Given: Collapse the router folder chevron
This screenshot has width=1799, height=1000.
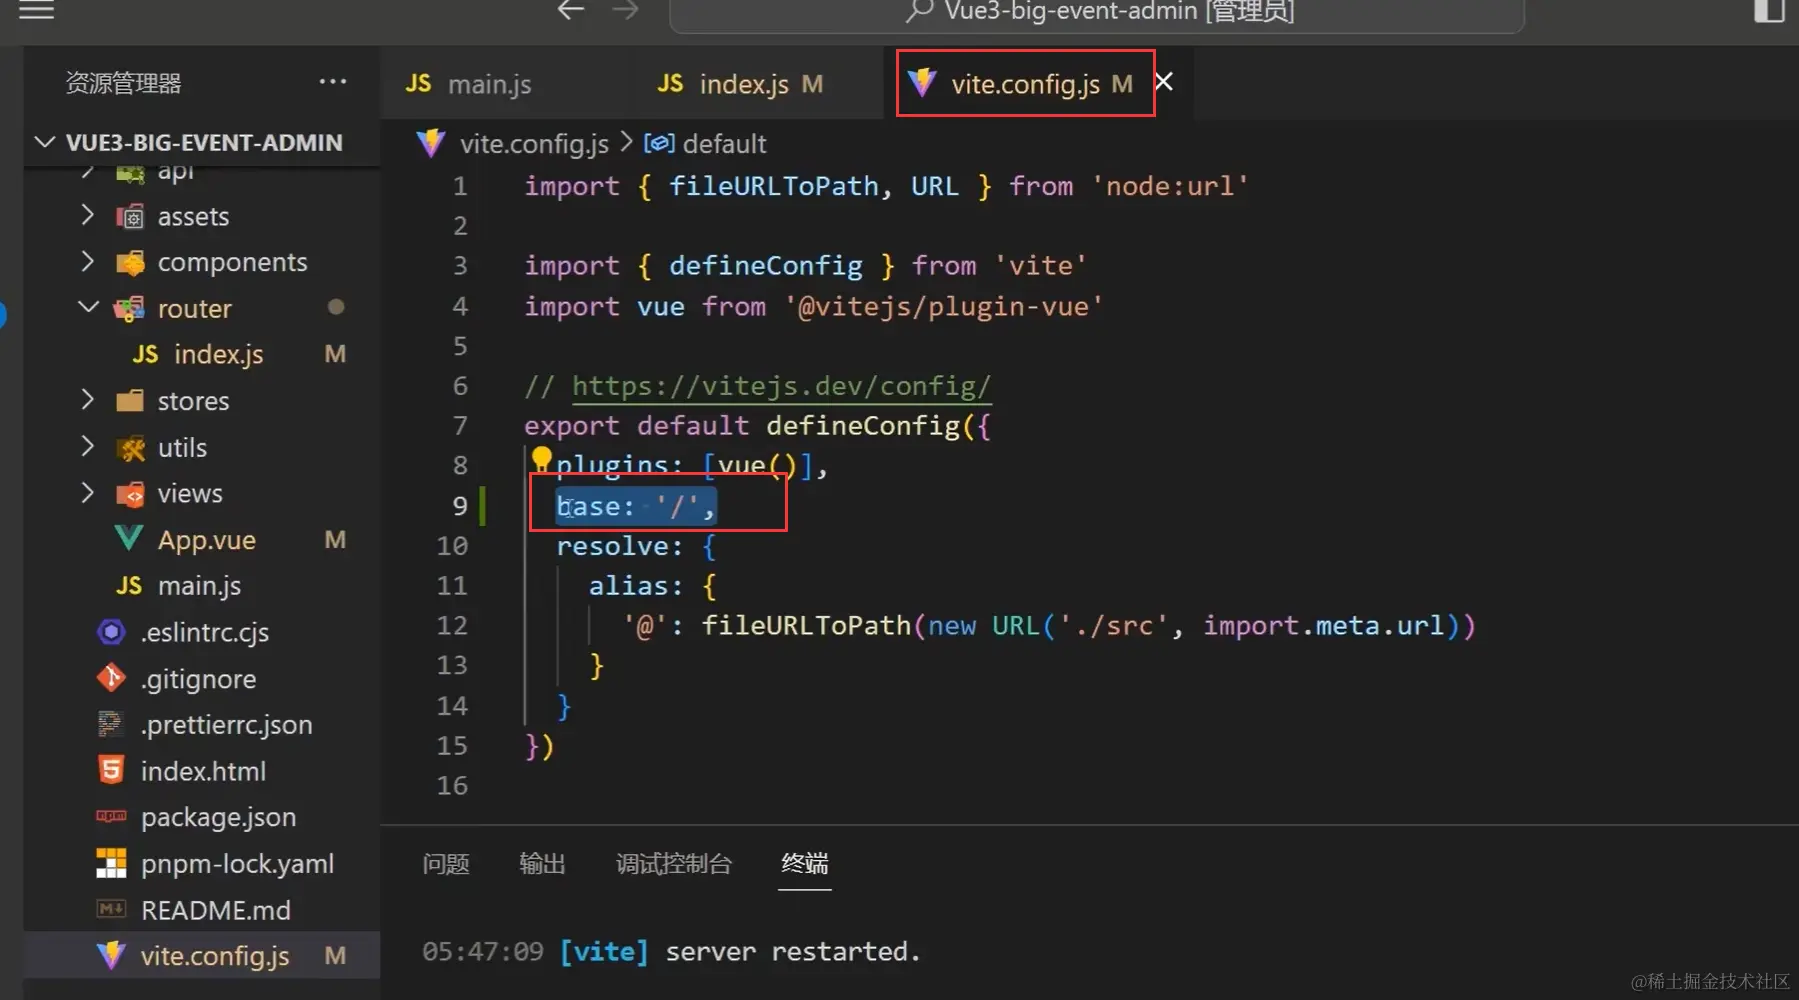Looking at the screenshot, I should 88,308.
